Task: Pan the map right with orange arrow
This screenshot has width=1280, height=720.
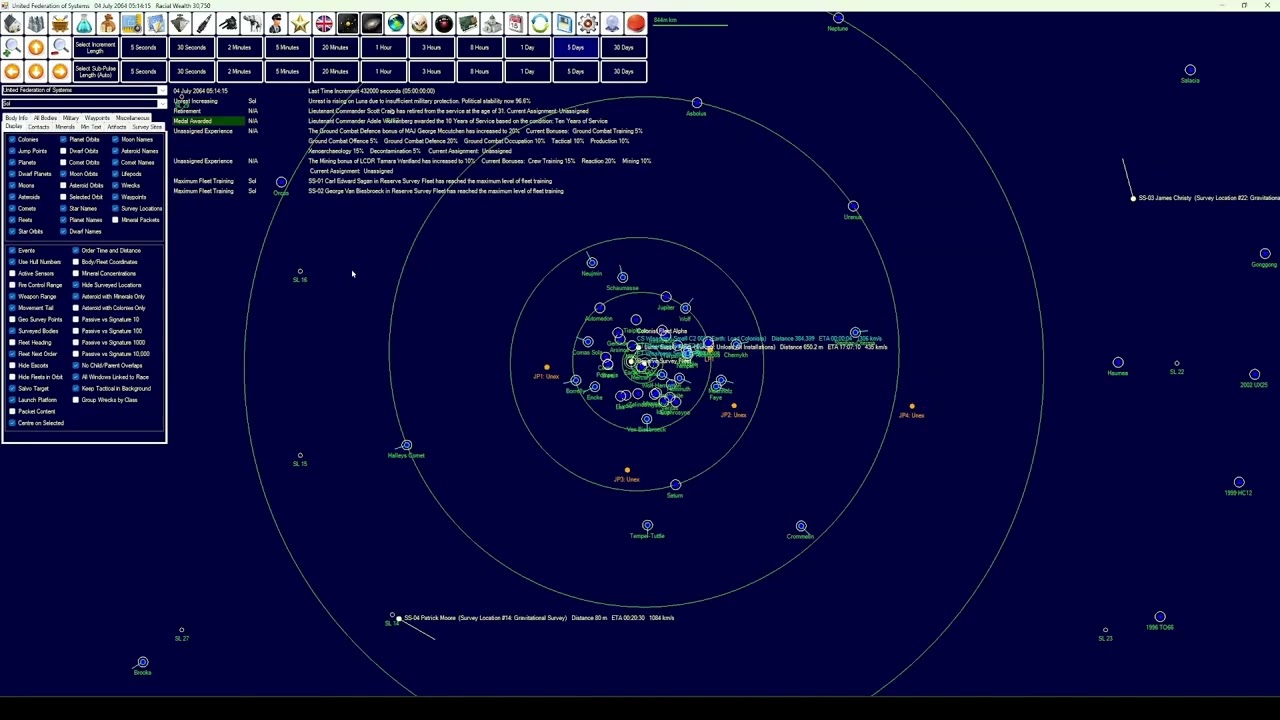Action: (60, 71)
